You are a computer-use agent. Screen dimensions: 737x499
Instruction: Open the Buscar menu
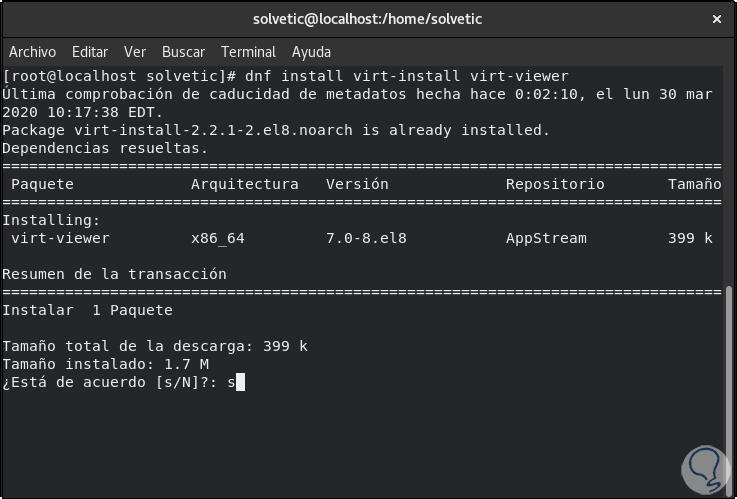pyautogui.click(x=183, y=52)
